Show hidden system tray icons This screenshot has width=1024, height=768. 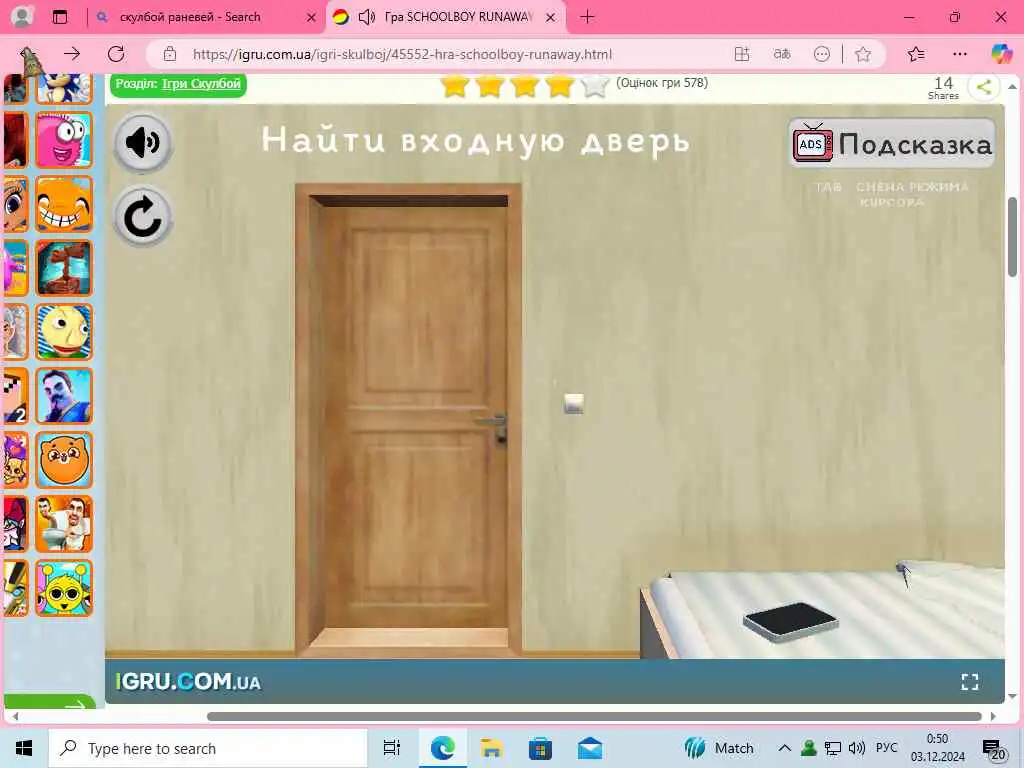[x=784, y=748]
